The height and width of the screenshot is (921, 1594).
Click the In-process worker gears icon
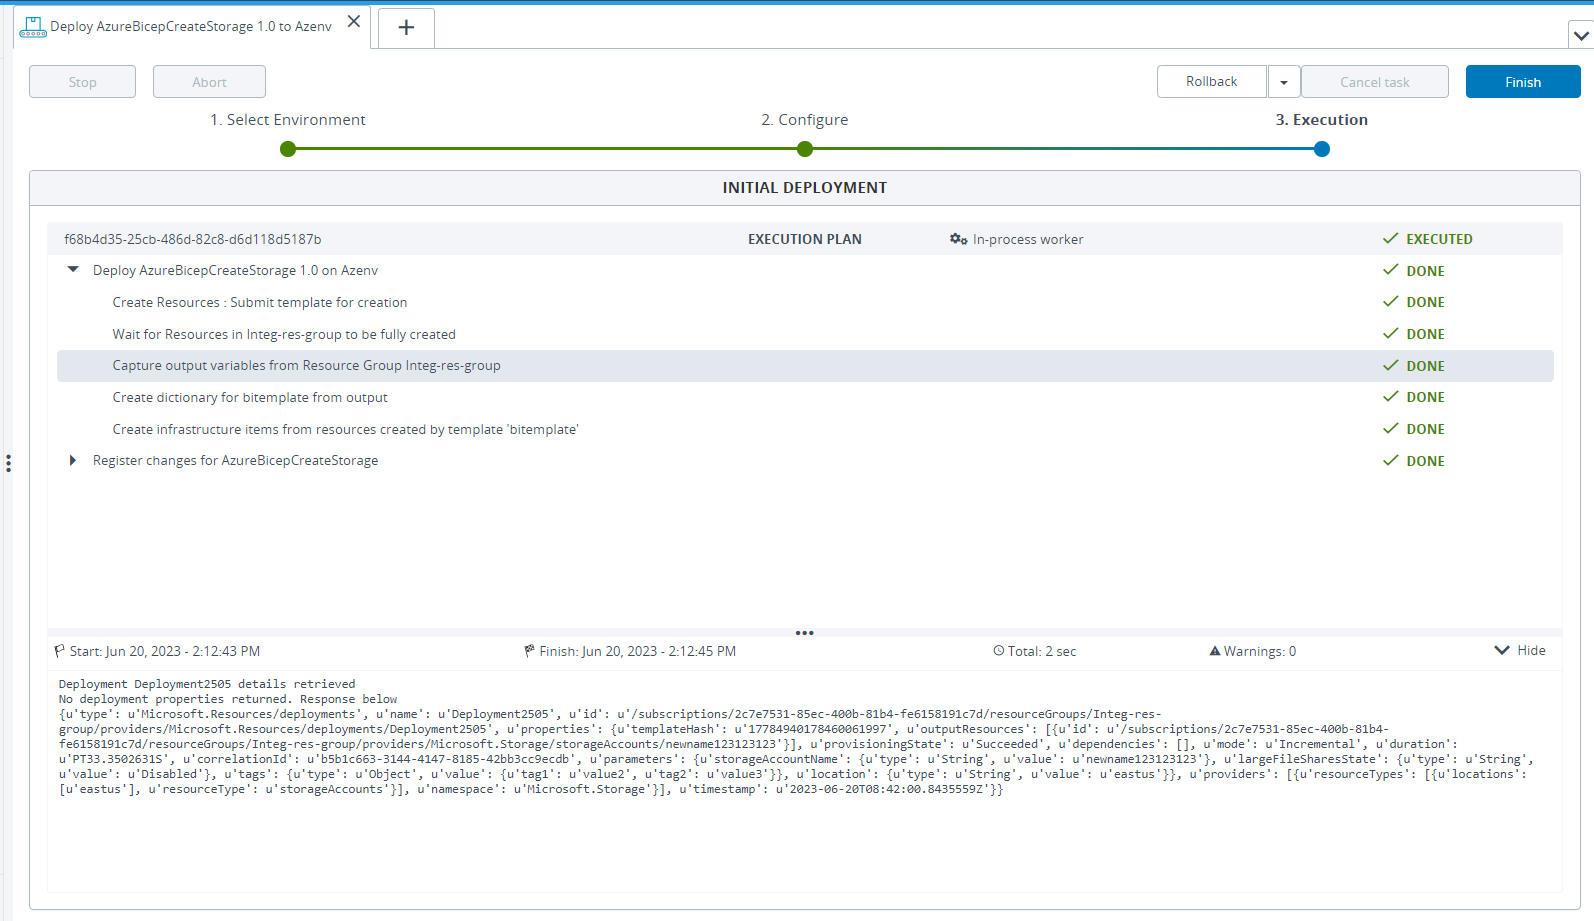(x=958, y=239)
